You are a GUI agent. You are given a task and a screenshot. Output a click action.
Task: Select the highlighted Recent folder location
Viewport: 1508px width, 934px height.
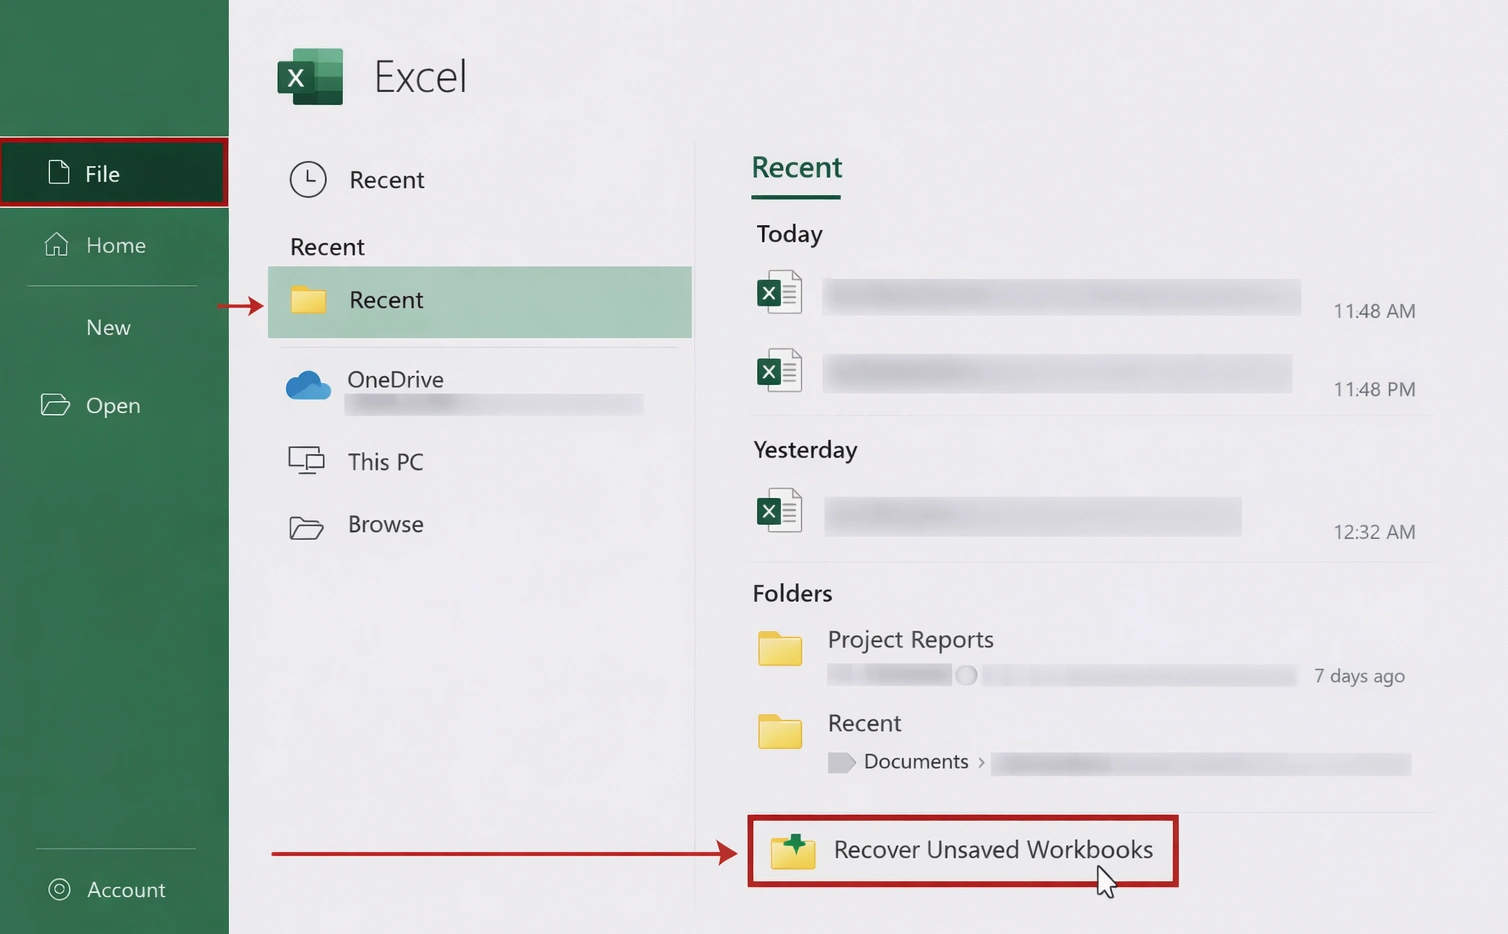(x=480, y=301)
